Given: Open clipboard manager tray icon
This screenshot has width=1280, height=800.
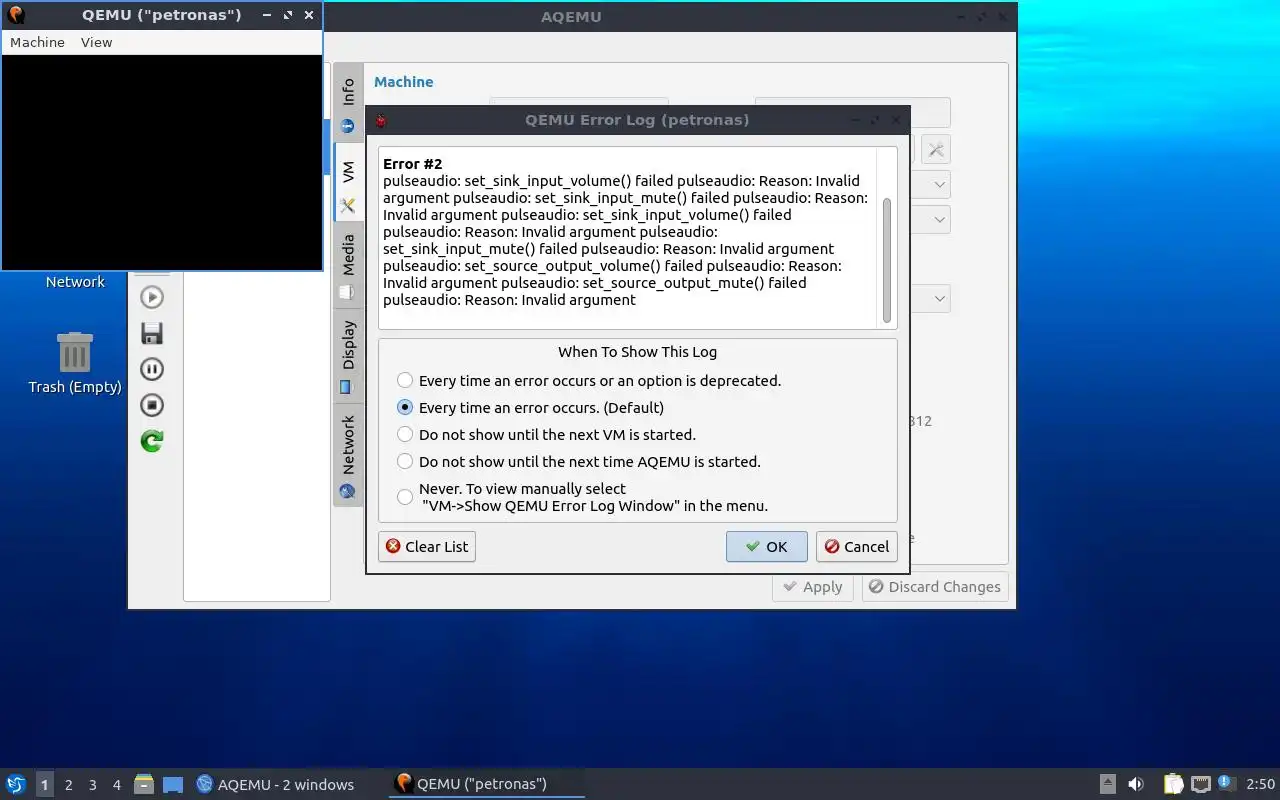Looking at the screenshot, I should click(x=1173, y=784).
